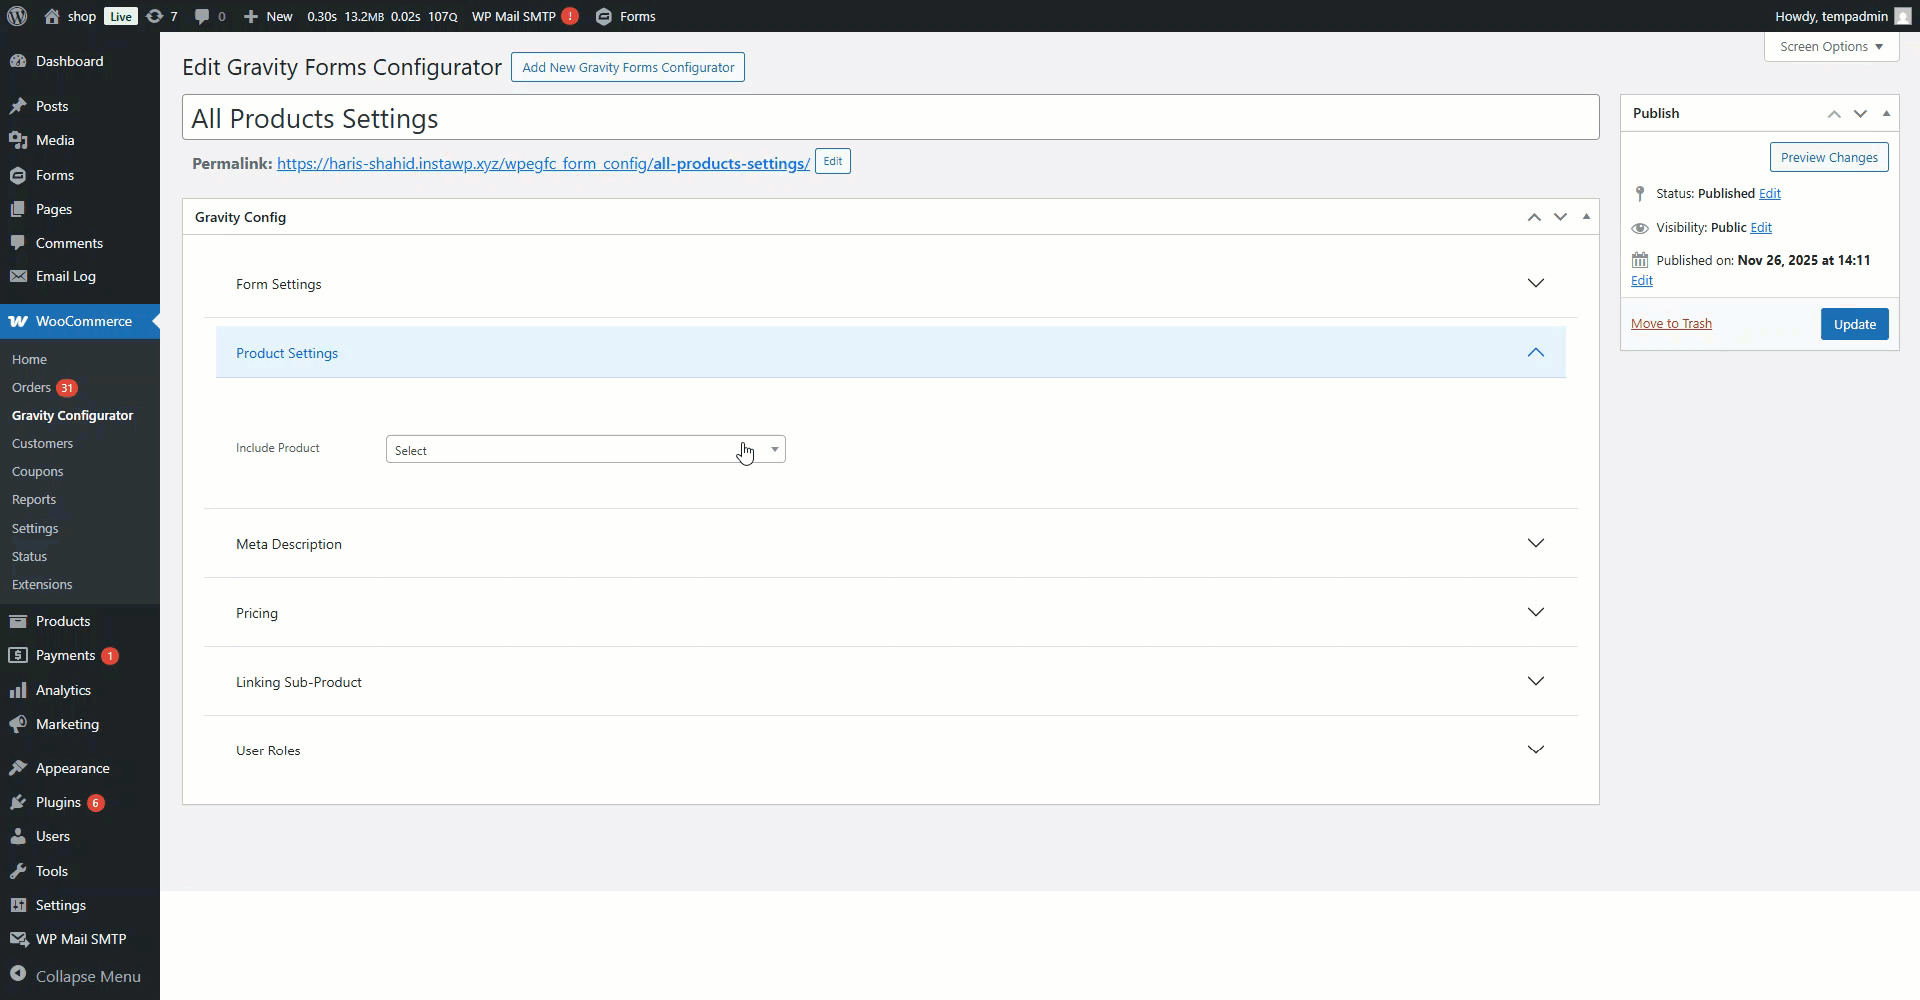
Task: Open WooCommerce Home submenu item
Action: coord(29,359)
